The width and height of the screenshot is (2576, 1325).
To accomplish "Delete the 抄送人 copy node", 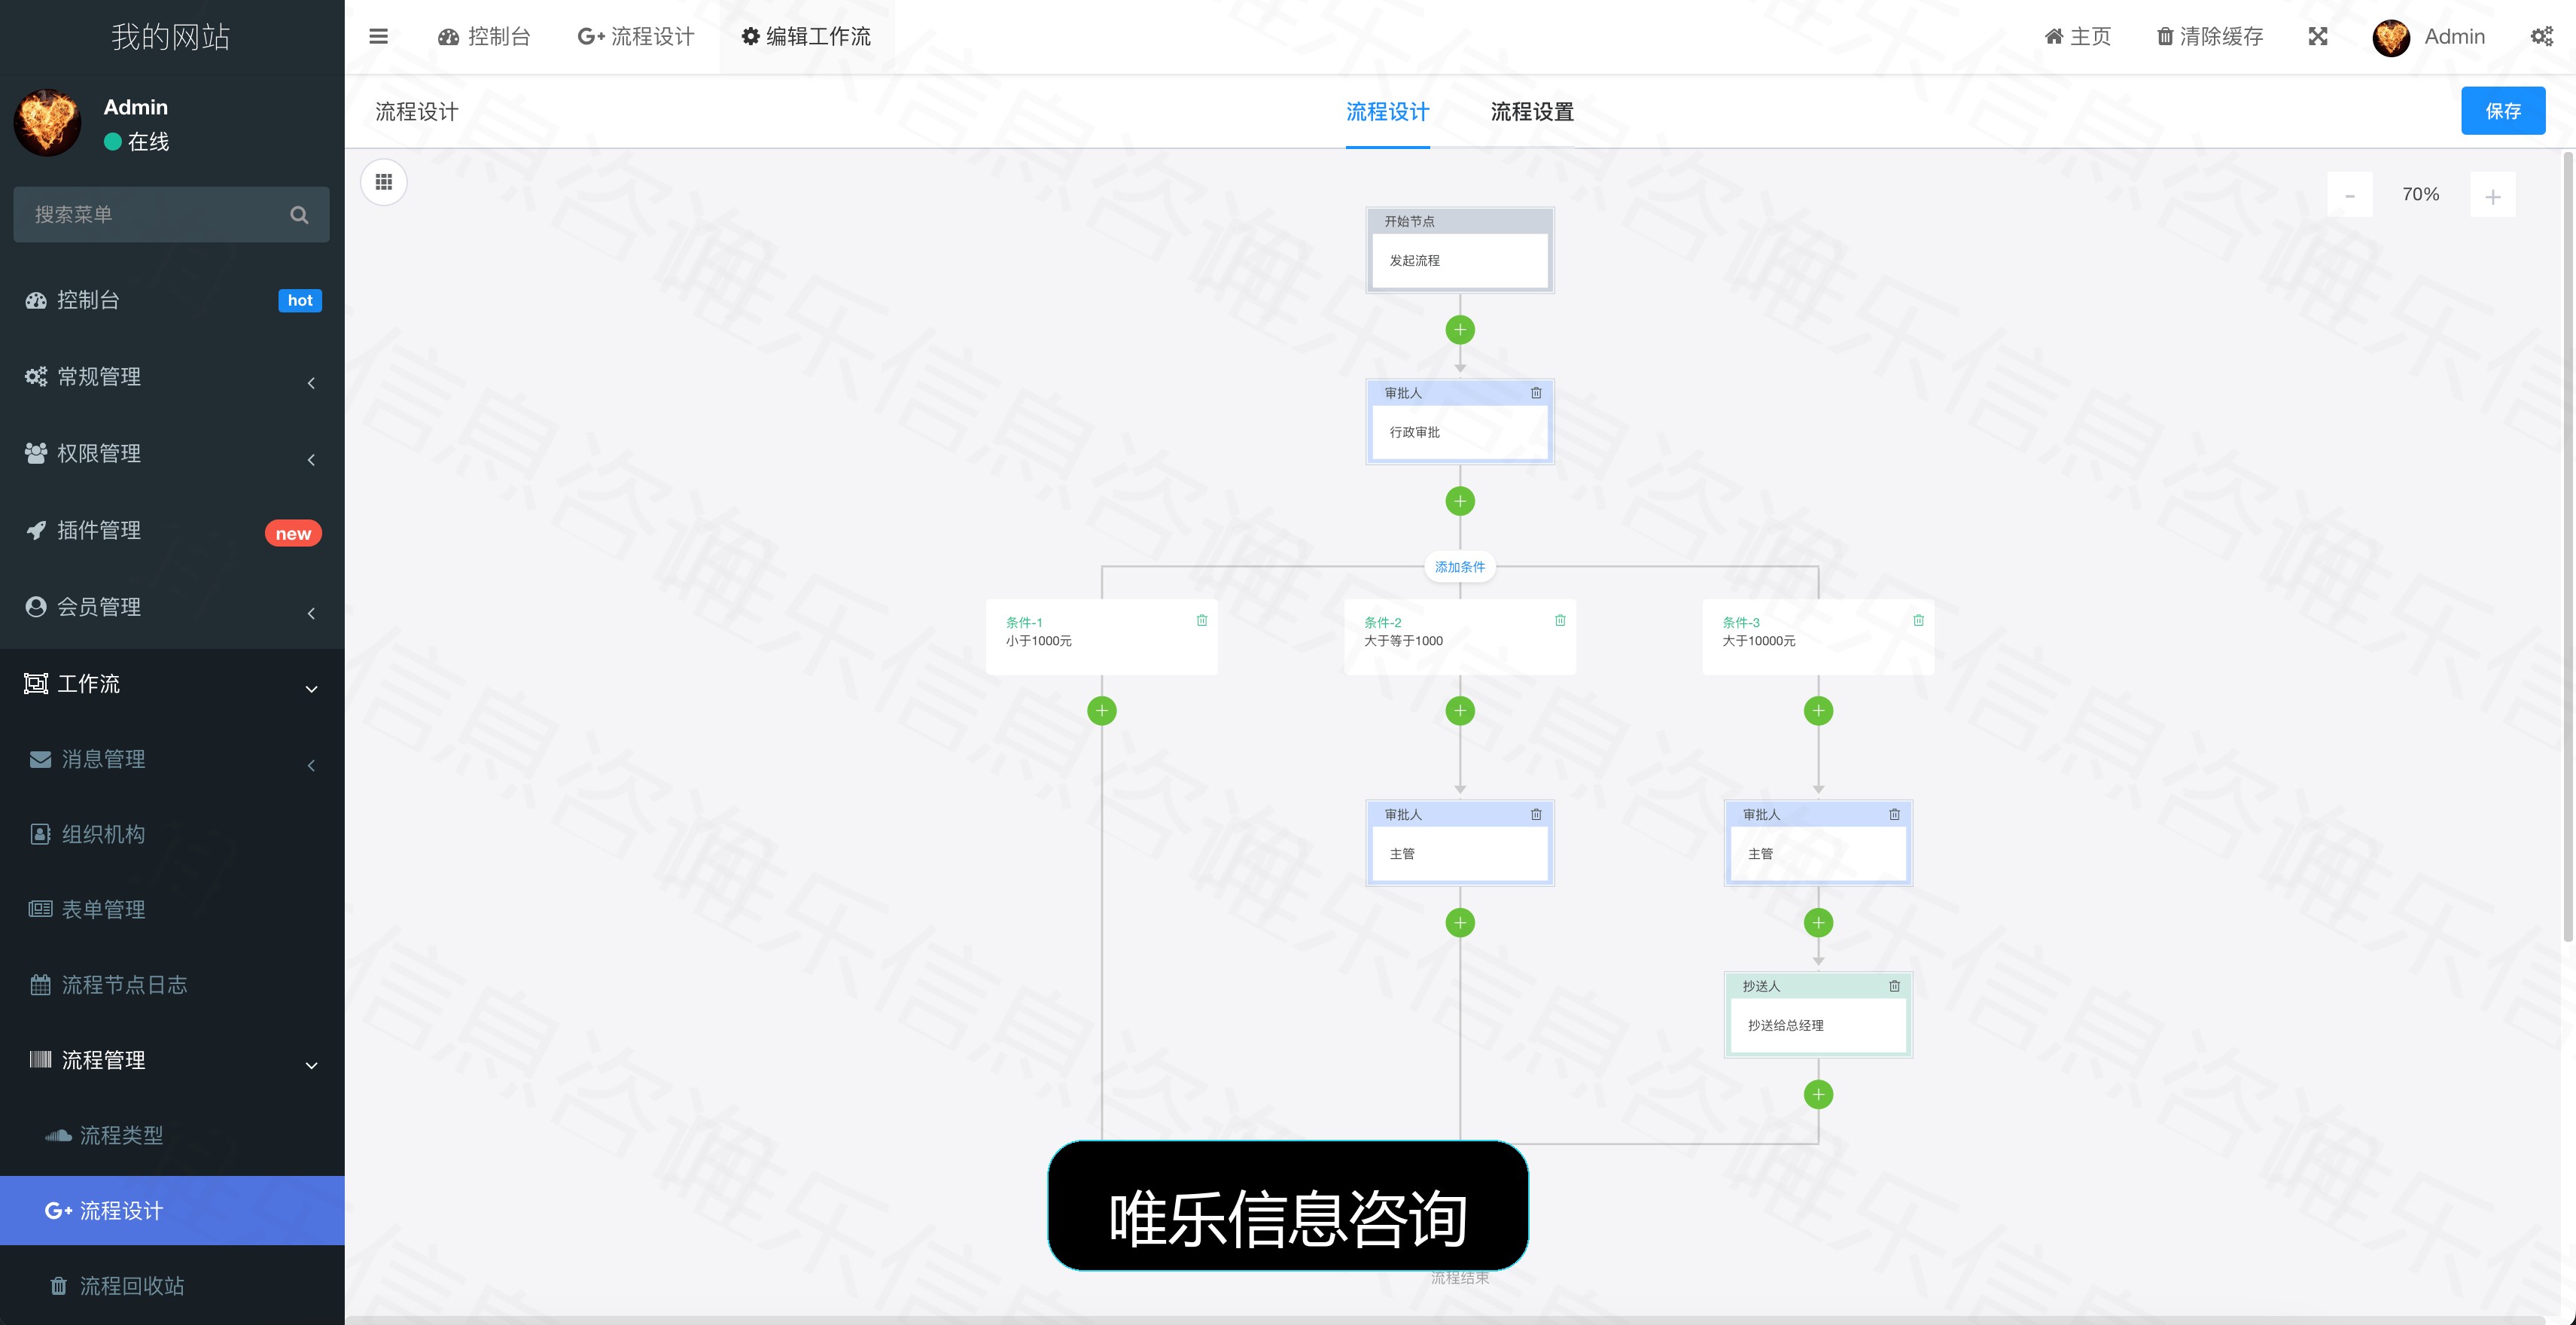I will tap(1894, 986).
